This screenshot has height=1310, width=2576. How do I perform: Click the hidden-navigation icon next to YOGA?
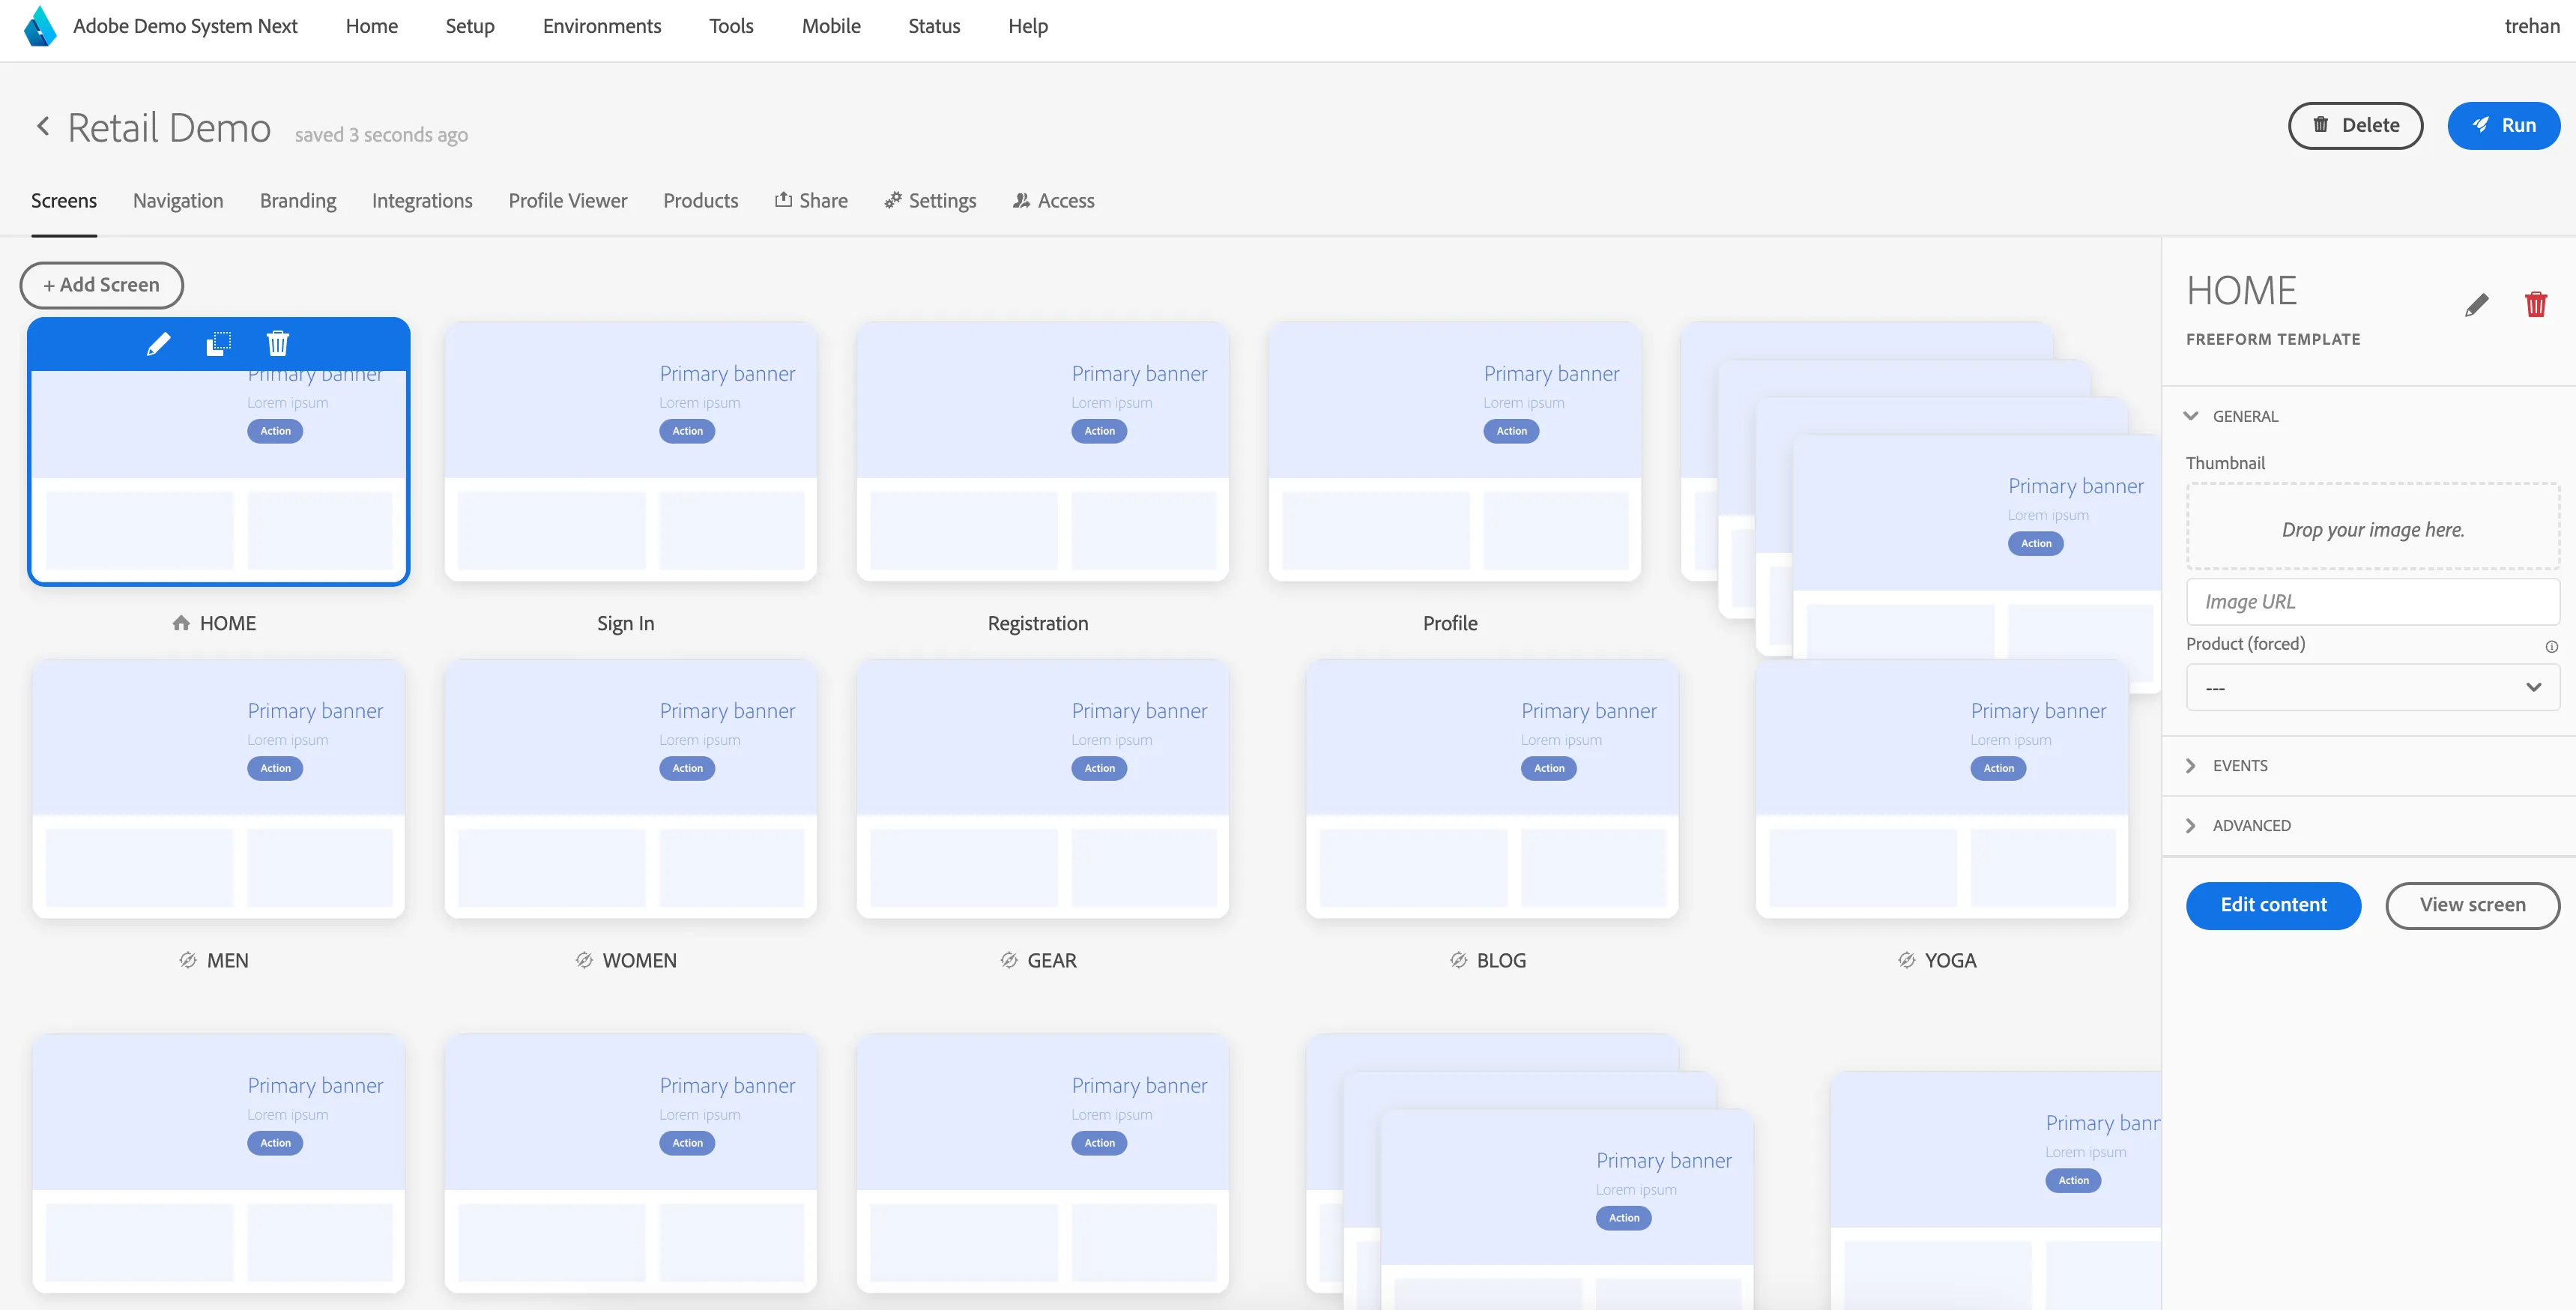coord(1907,960)
